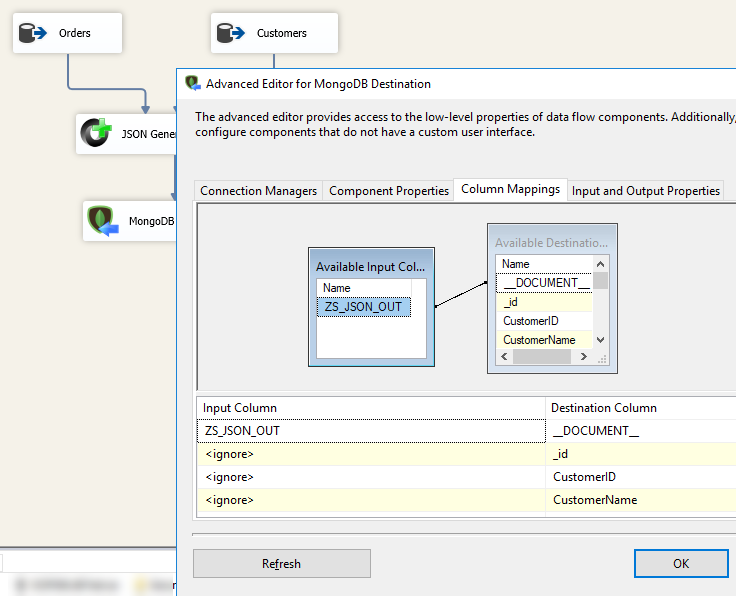This screenshot has width=736, height=596.
Task: Click the CustomerName destination column grid cell
Action: [641, 500]
